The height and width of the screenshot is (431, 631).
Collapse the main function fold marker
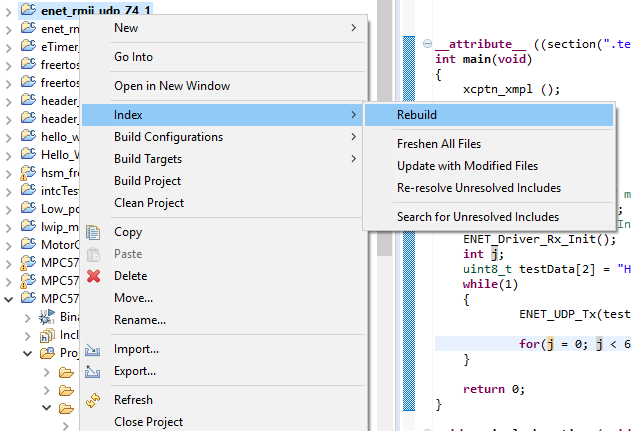click(x=427, y=43)
